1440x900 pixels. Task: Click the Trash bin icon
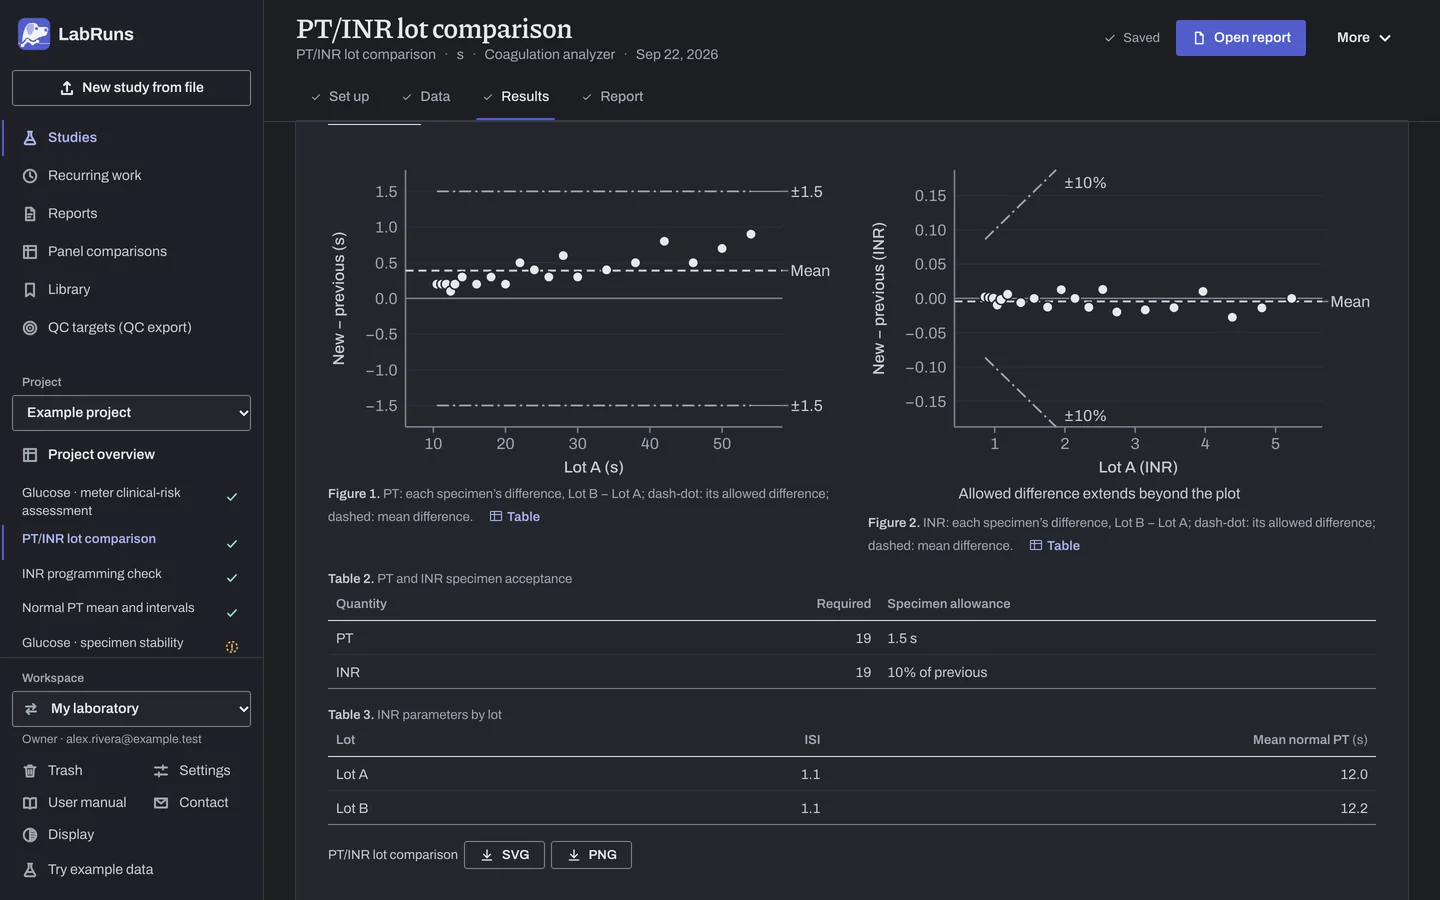[x=30, y=771]
